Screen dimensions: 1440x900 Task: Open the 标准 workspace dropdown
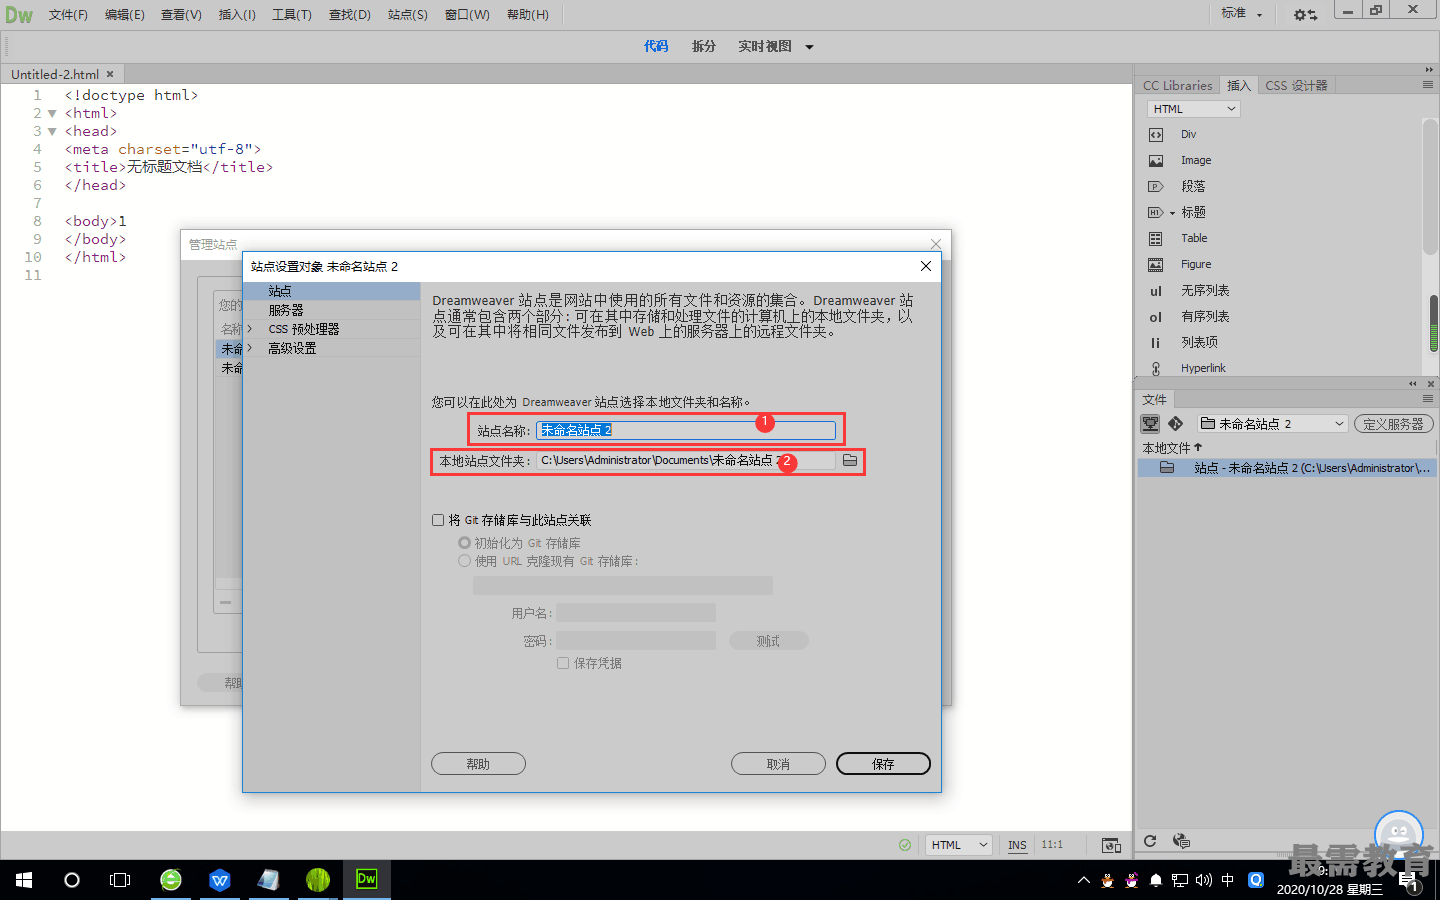click(1242, 14)
